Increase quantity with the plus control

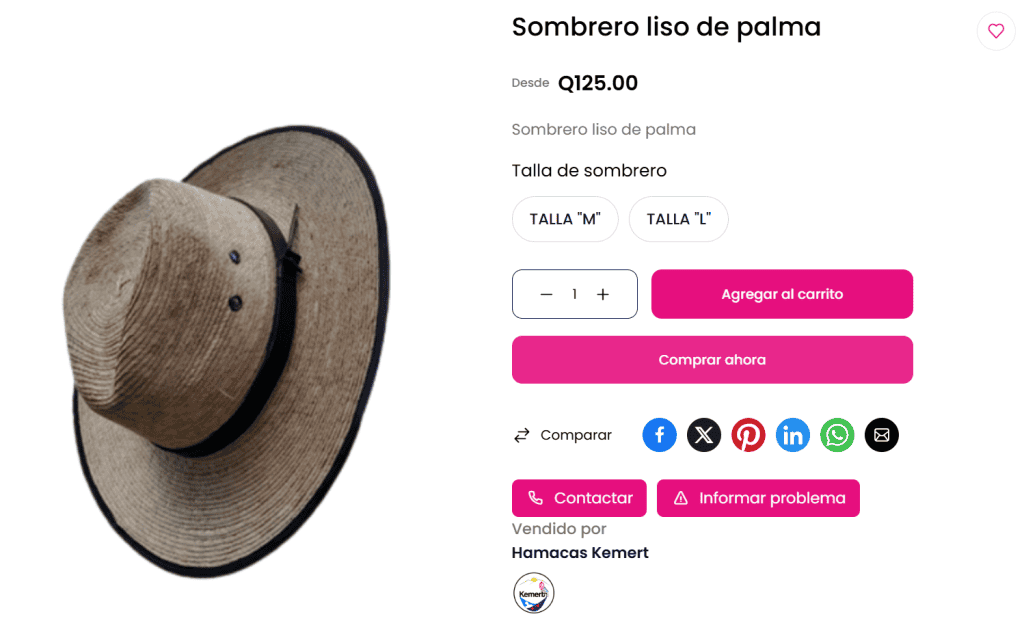click(x=603, y=294)
